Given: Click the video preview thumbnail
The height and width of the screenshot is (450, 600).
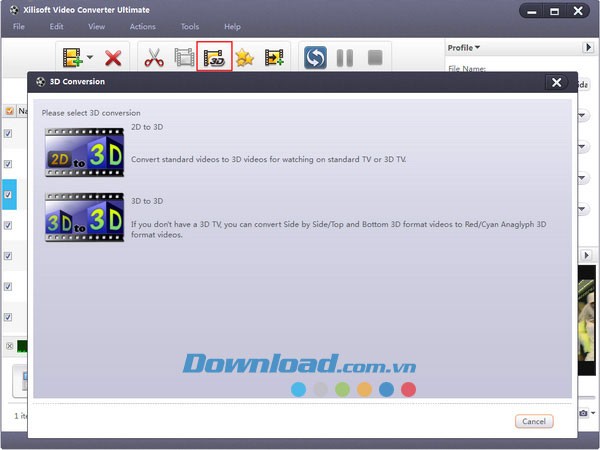Looking at the screenshot, I should [x=587, y=320].
